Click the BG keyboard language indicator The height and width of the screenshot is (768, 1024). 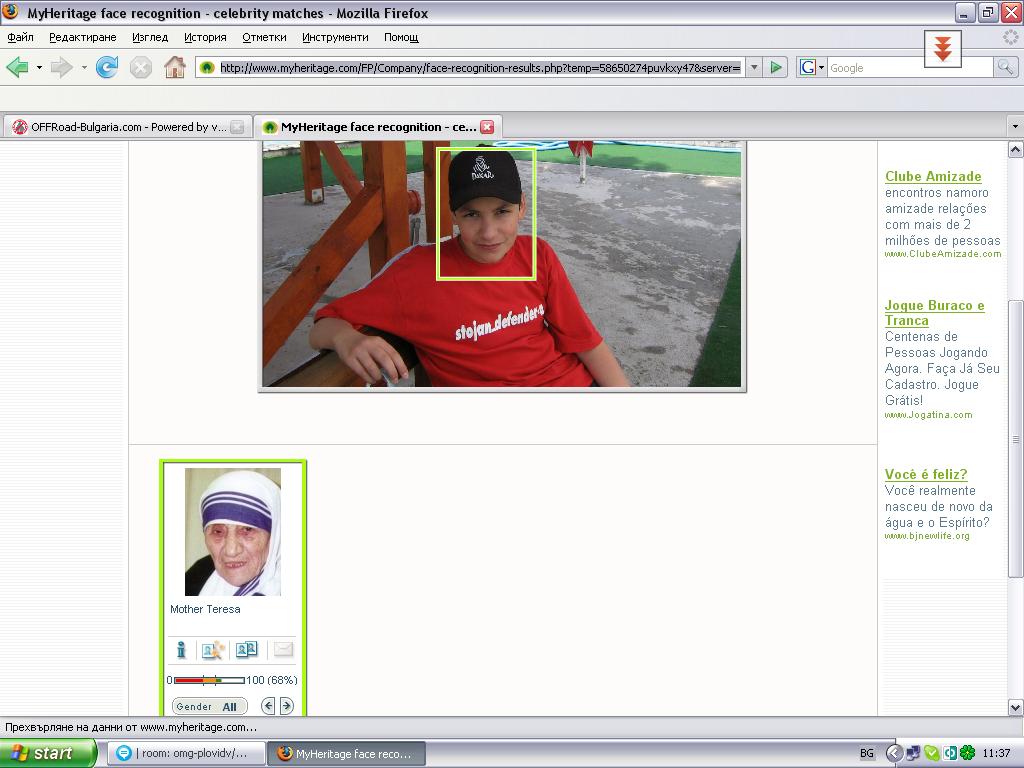(867, 753)
